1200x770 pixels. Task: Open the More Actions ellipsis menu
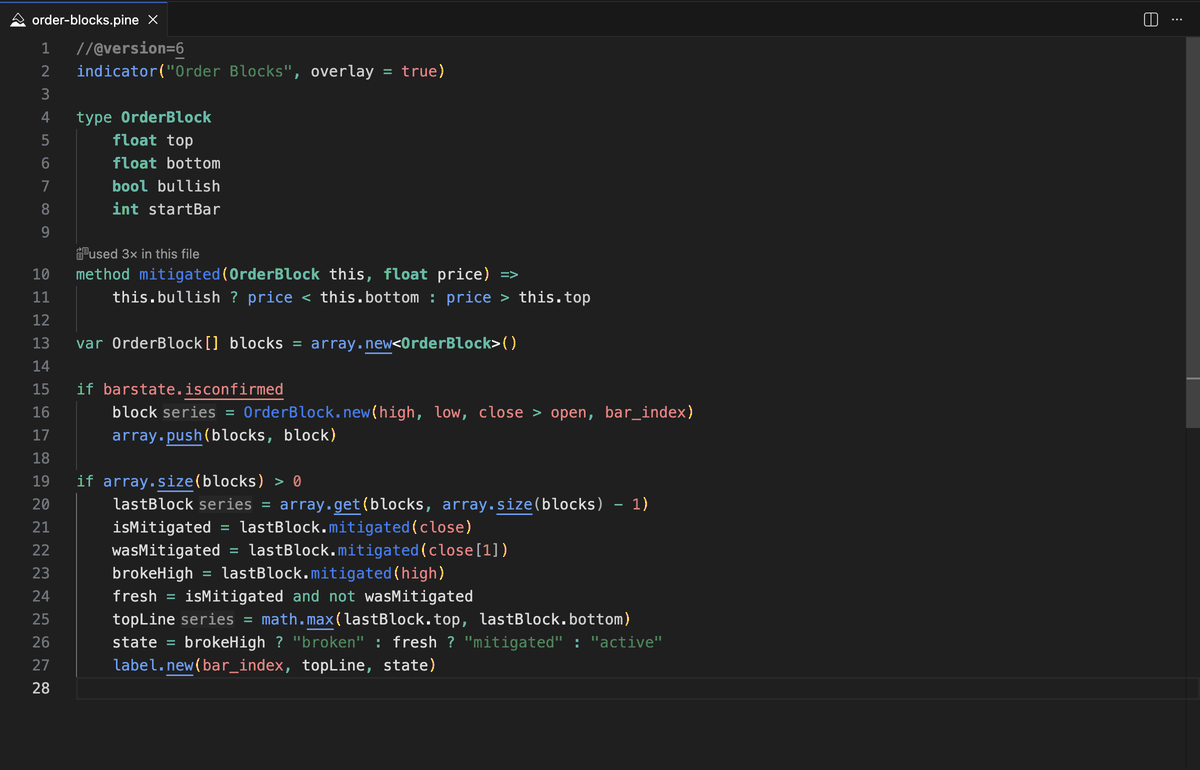coord(1176,20)
